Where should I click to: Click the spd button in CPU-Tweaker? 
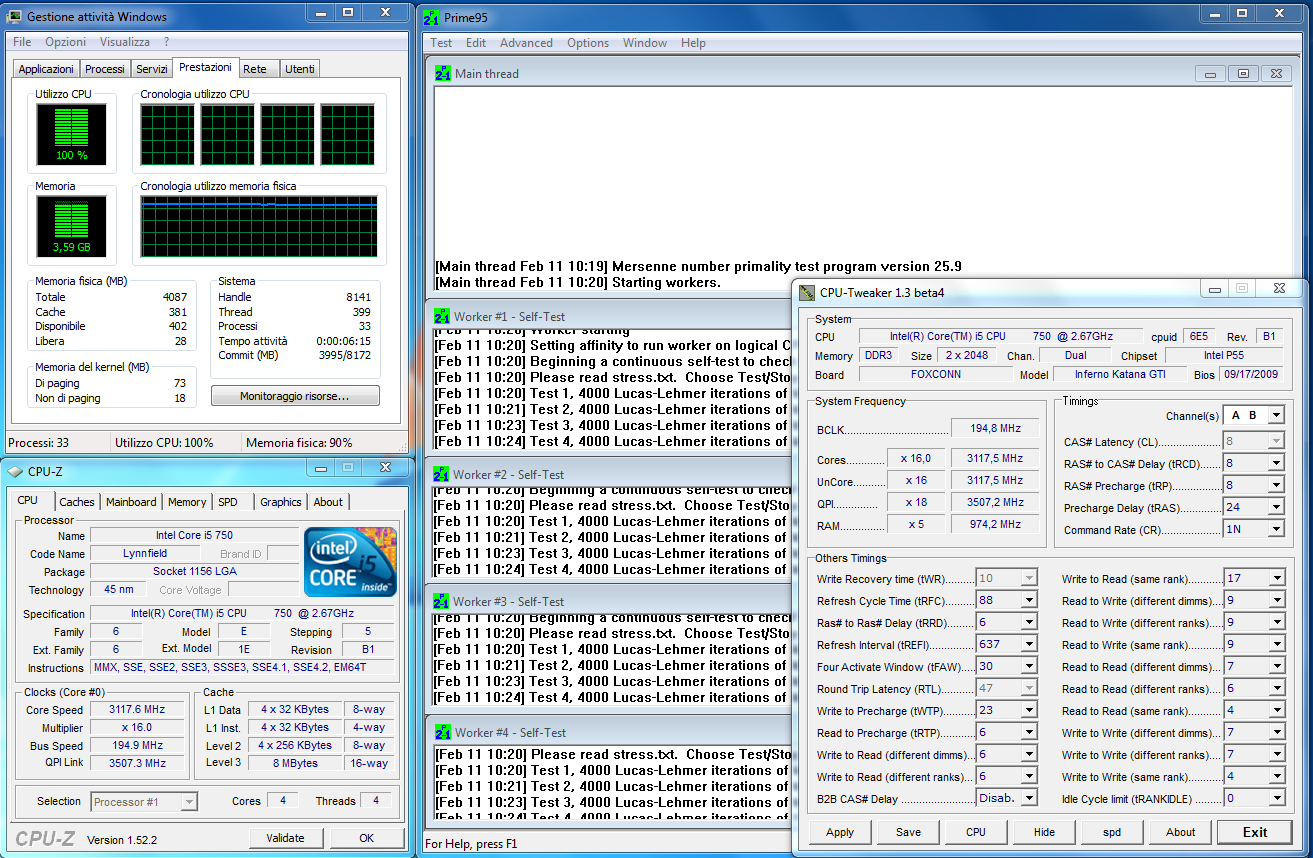(x=1112, y=832)
